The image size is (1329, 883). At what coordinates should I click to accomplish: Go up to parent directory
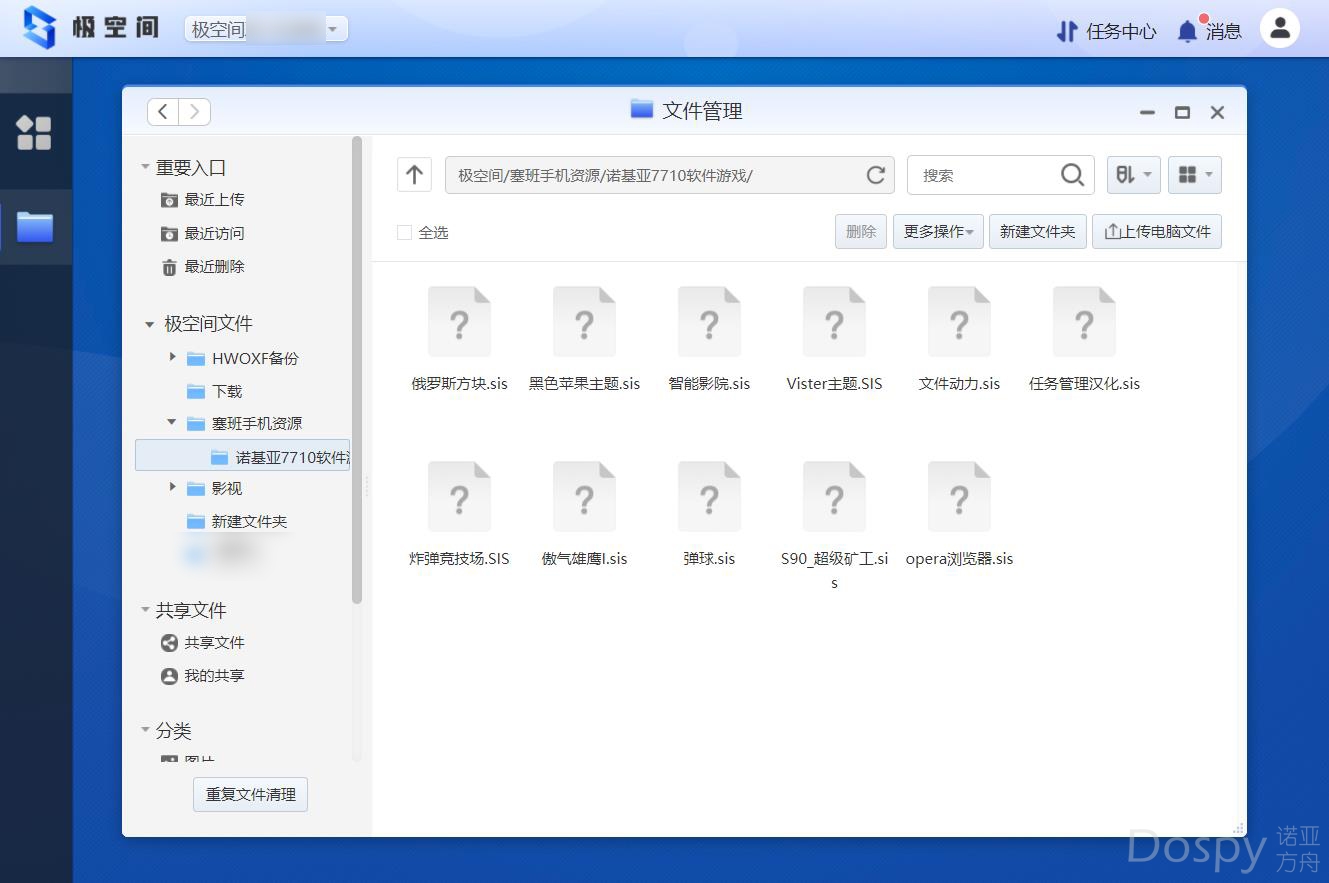[414, 175]
